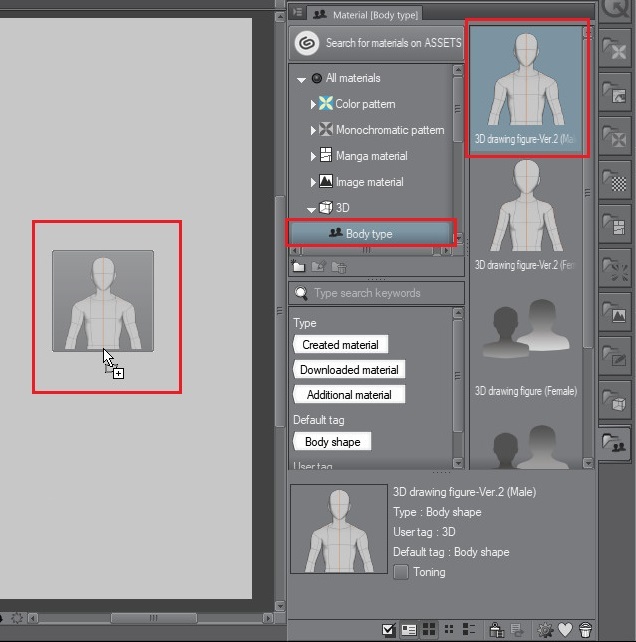Switch to large thumbnail view icon

pos(429,630)
